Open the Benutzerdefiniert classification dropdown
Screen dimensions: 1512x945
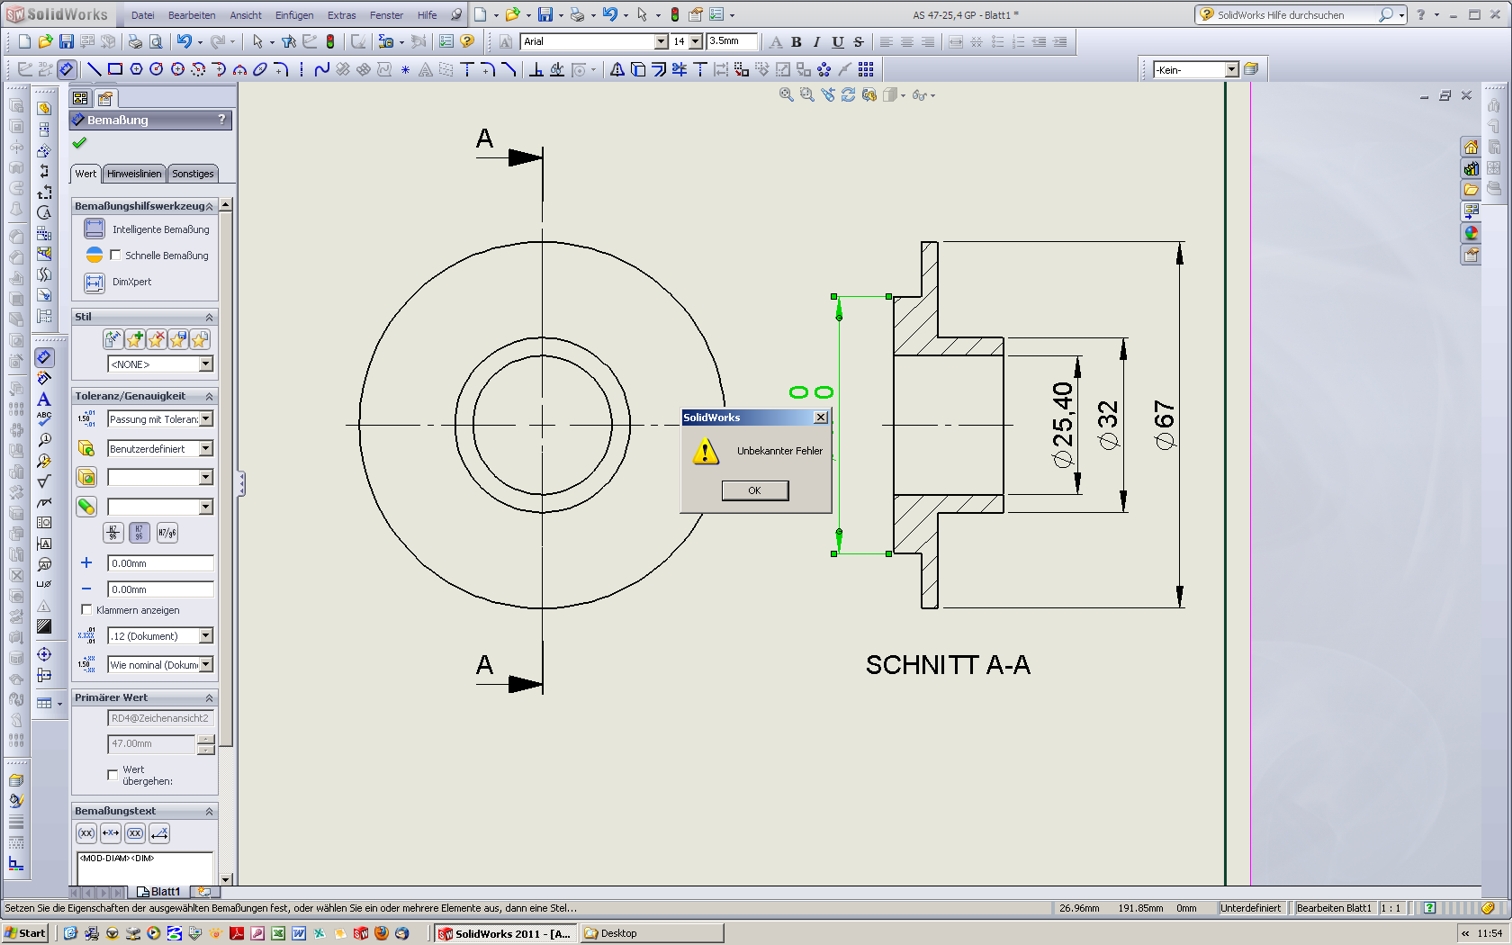click(x=205, y=449)
